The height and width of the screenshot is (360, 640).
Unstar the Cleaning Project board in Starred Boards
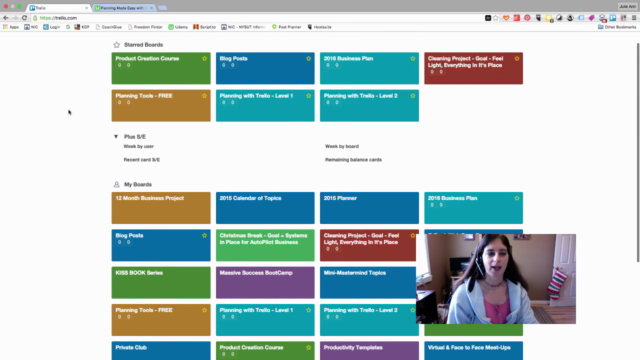click(x=517, y=58)
